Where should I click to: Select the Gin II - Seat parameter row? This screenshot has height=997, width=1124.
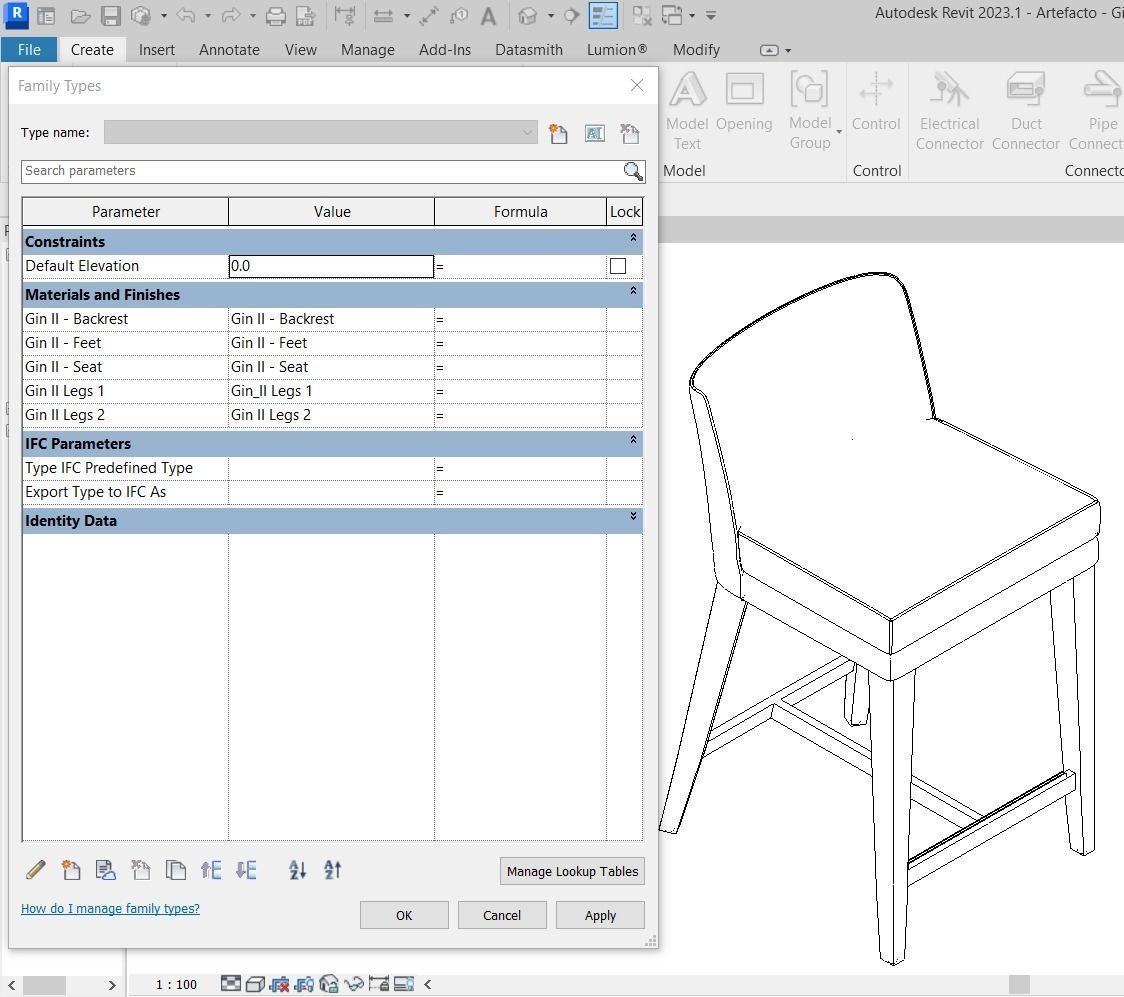(x=332, y=367)
